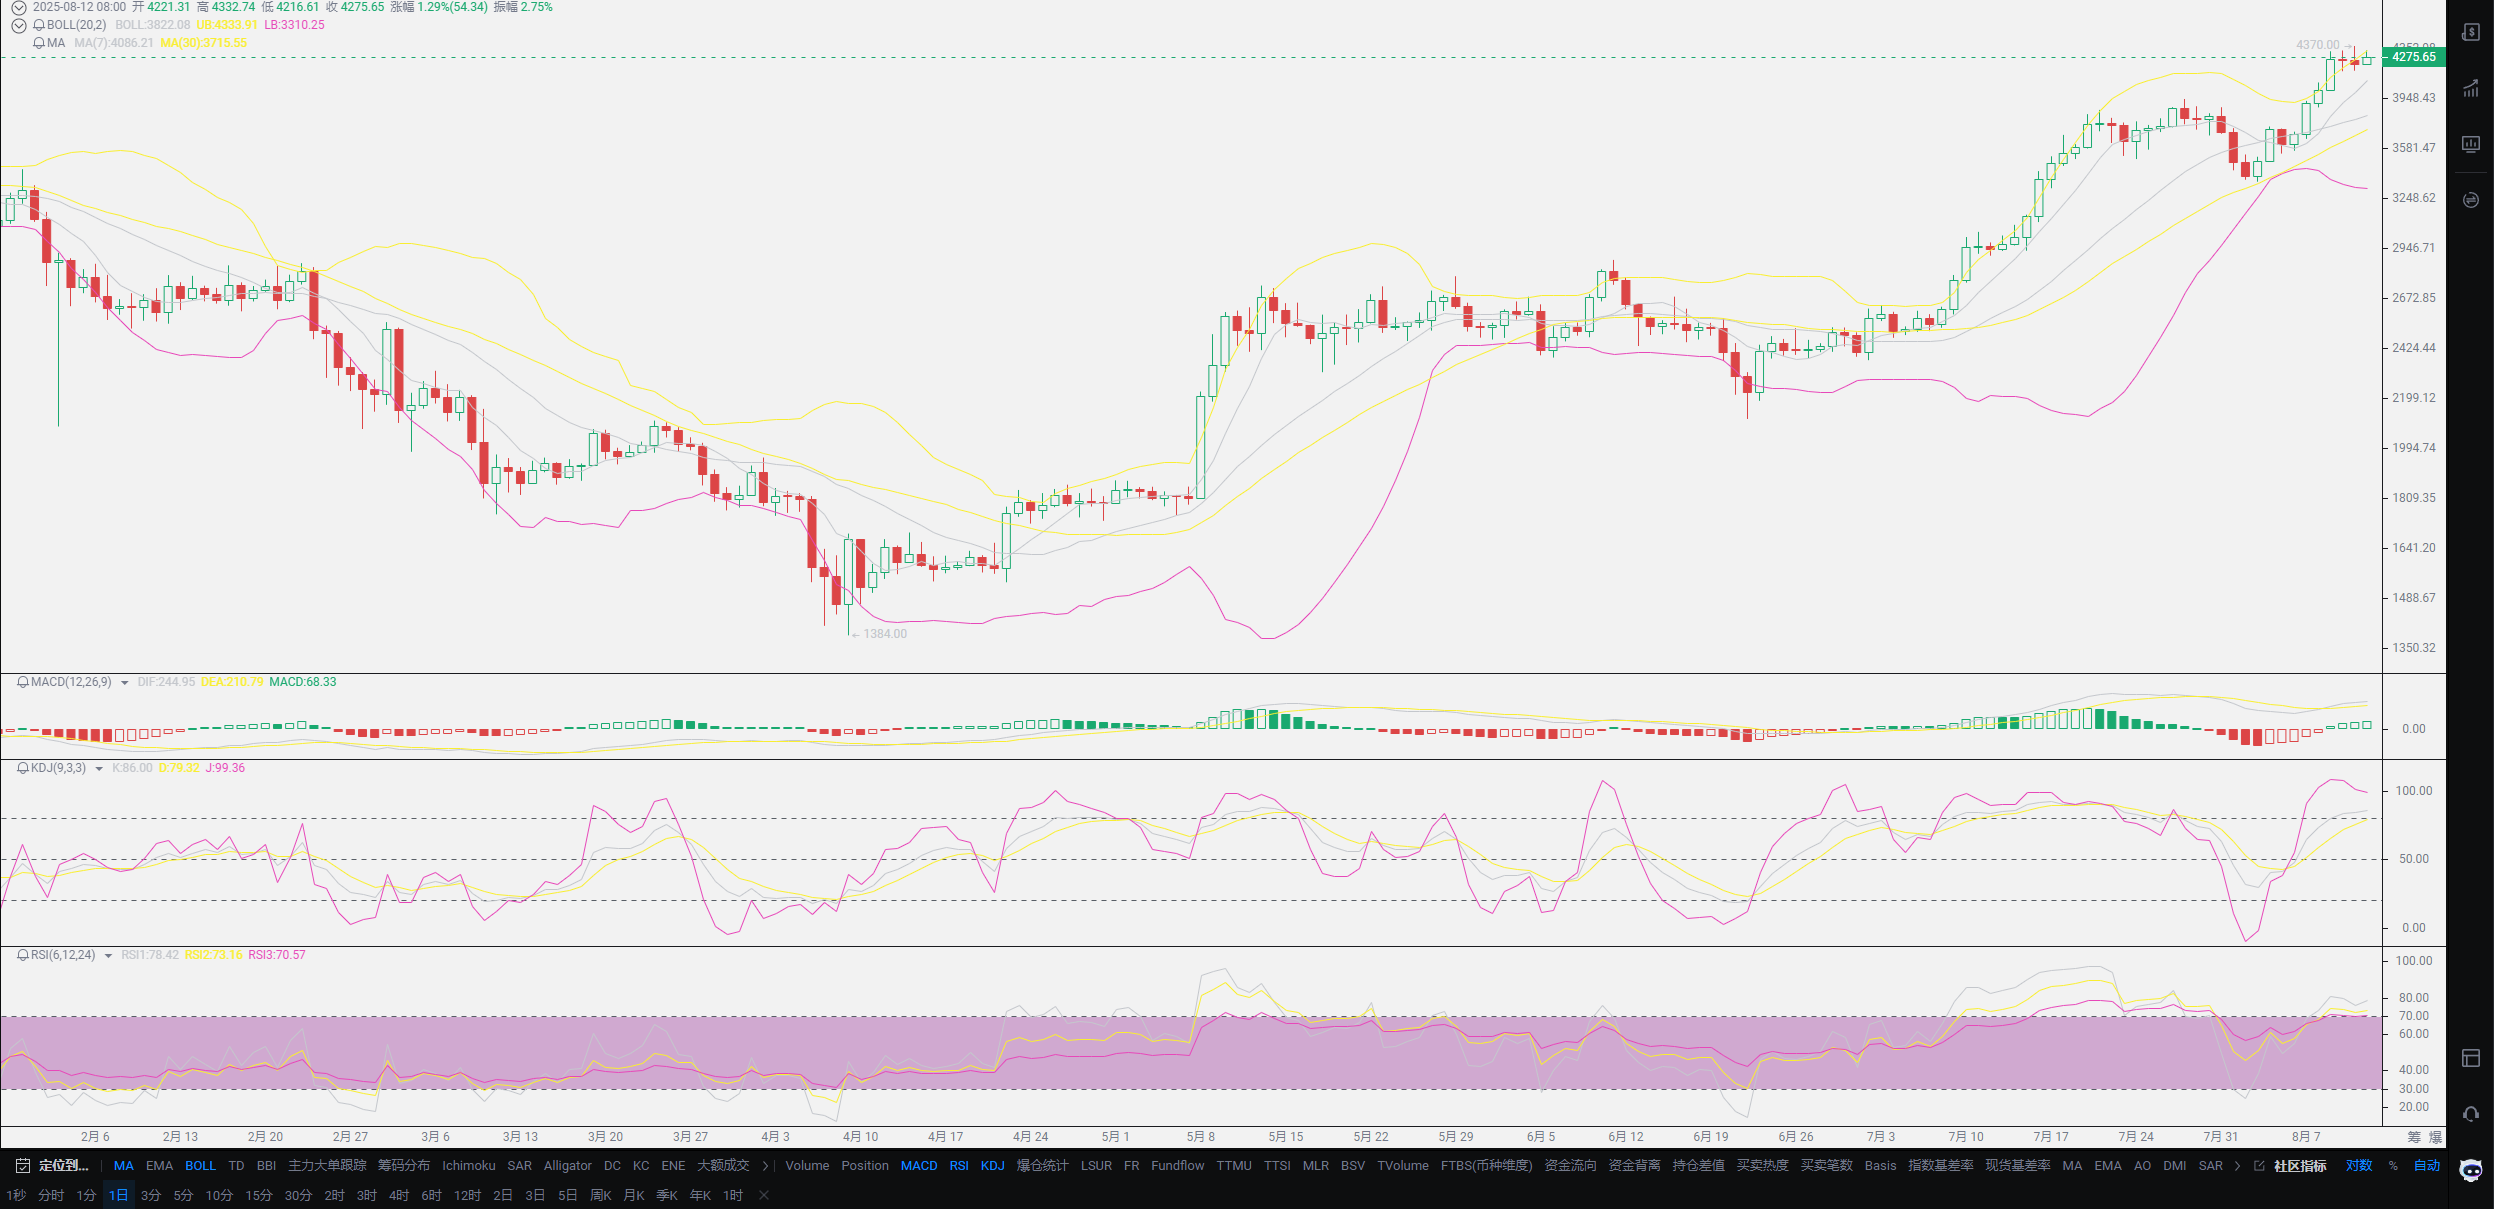Enable the 筹码分布 indicator
The height and width of the screenshot is (1209, 2494).
tap(404, 1166)
